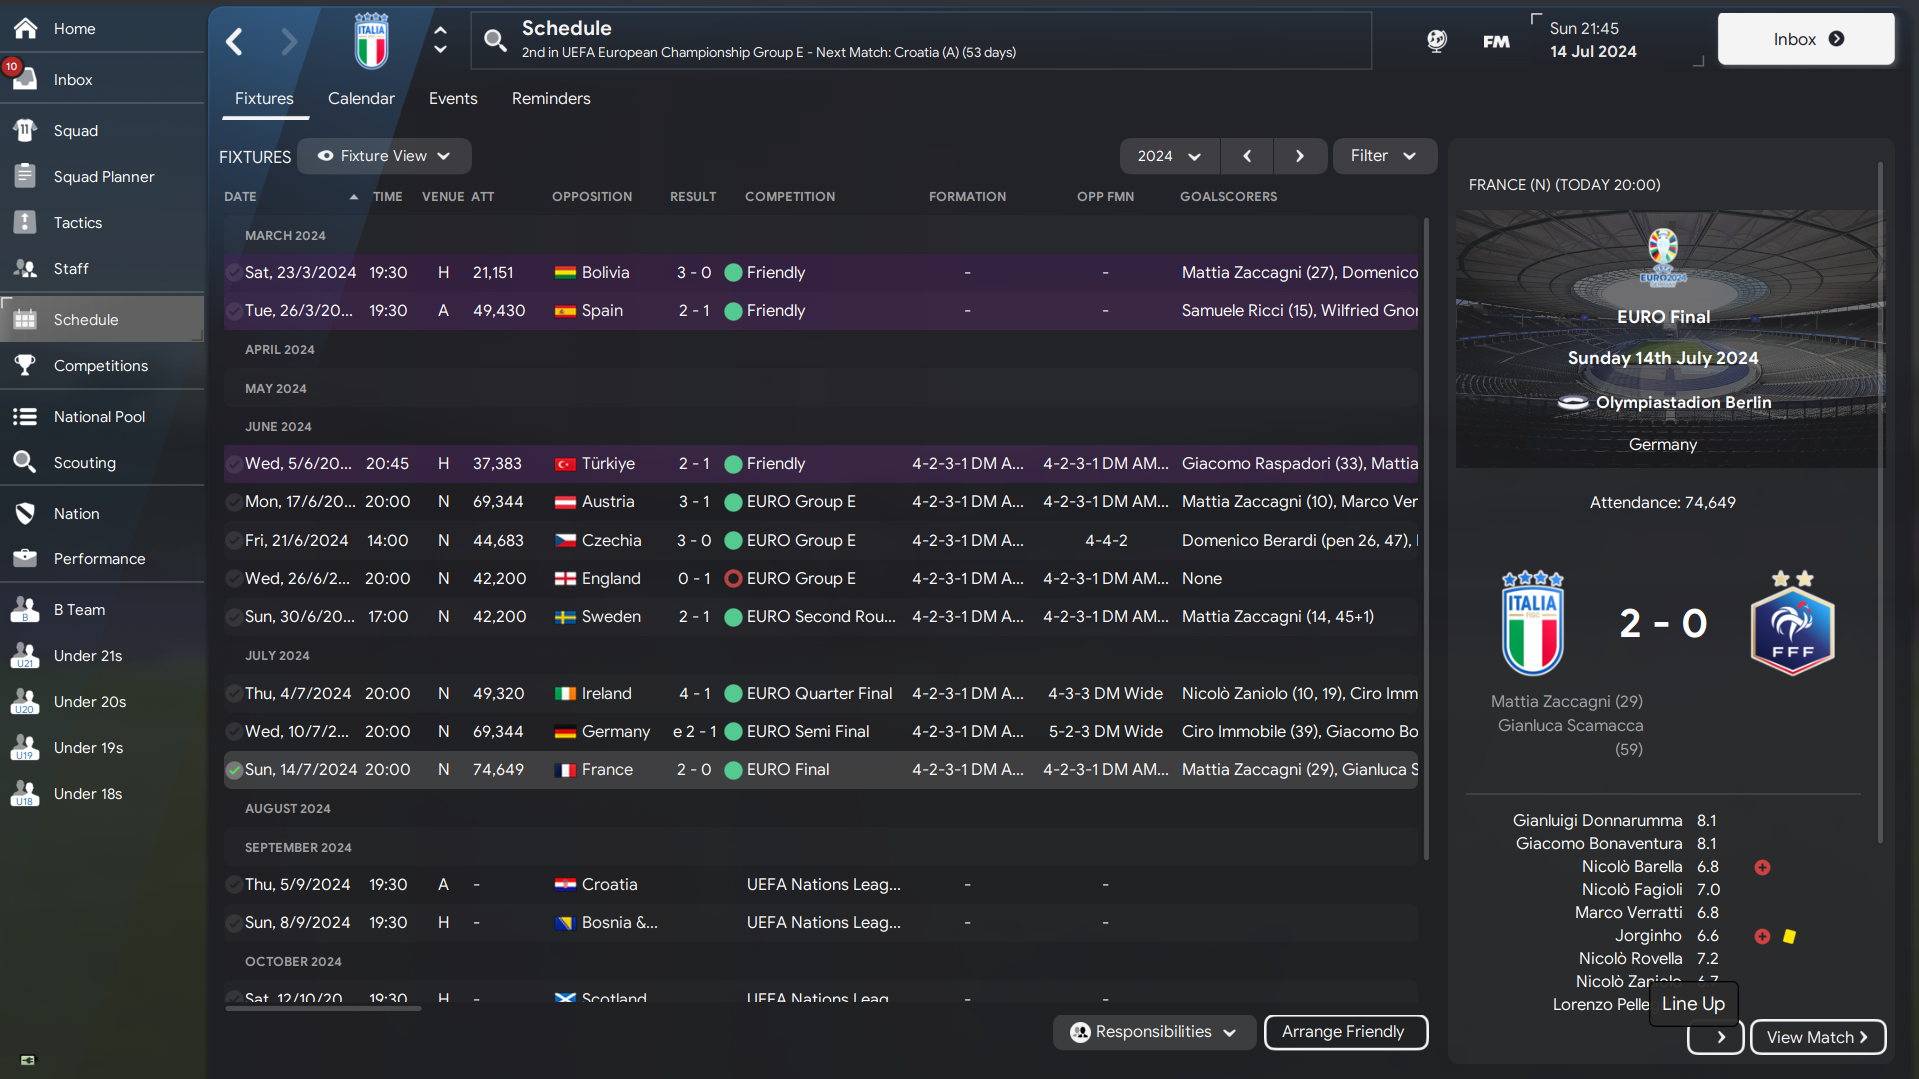Open the FM menu logo
Viewport: 1919px width, 1079px height.
point(1496,41)
